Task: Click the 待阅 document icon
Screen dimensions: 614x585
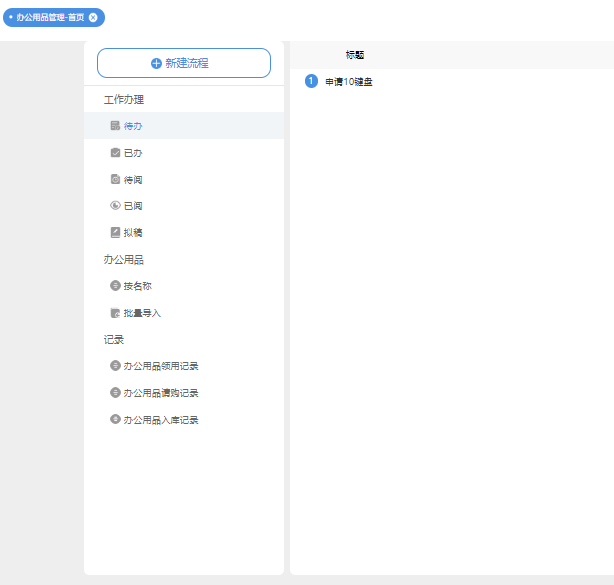Action: 115,179
